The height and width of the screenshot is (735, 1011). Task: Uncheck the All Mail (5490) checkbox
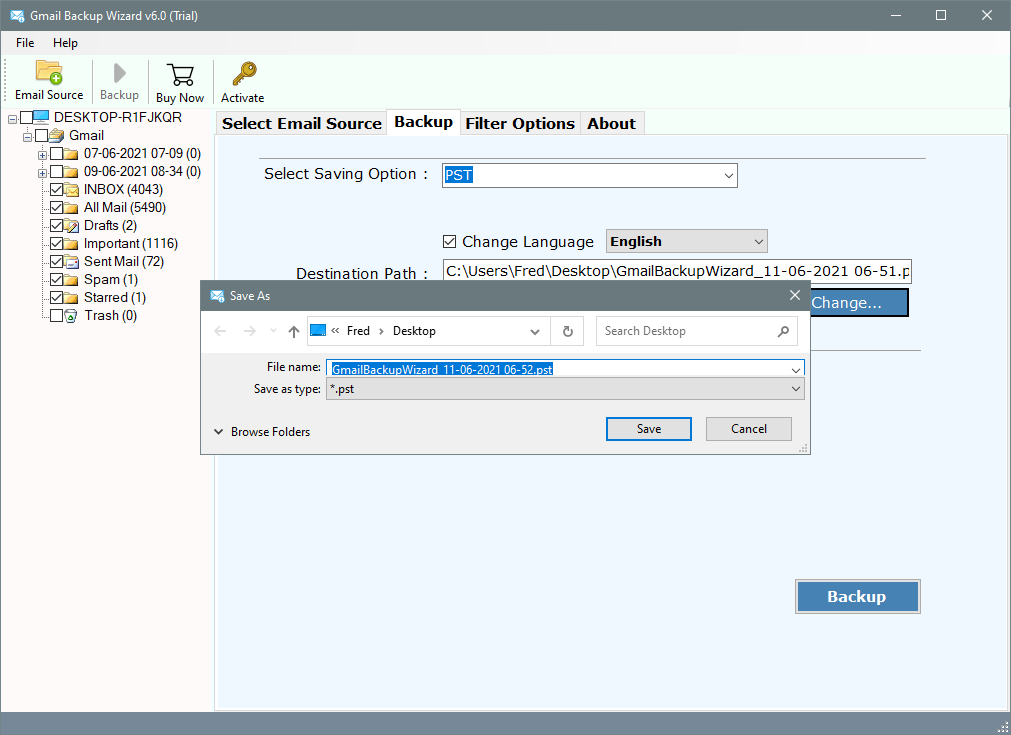pos(57,208)
